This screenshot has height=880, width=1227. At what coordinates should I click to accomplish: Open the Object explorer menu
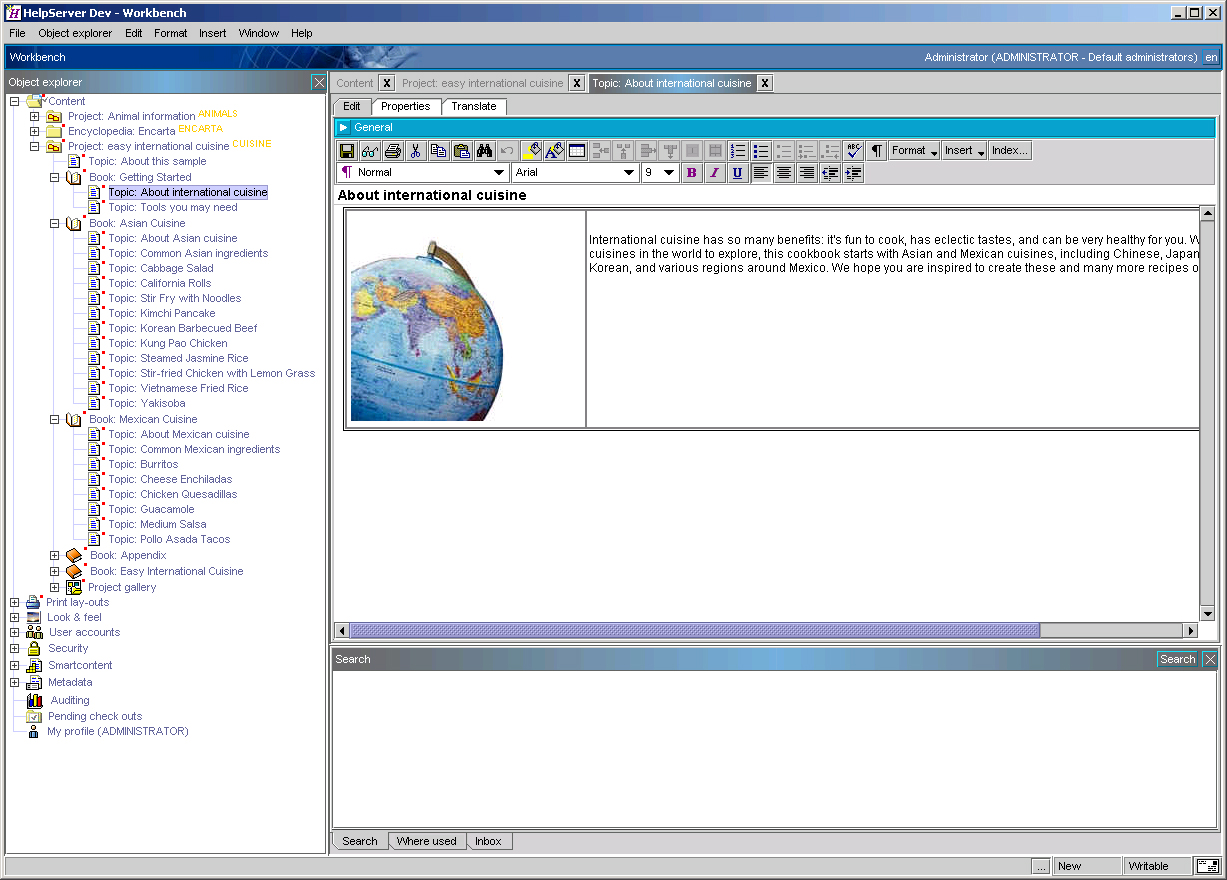(75, 33)
